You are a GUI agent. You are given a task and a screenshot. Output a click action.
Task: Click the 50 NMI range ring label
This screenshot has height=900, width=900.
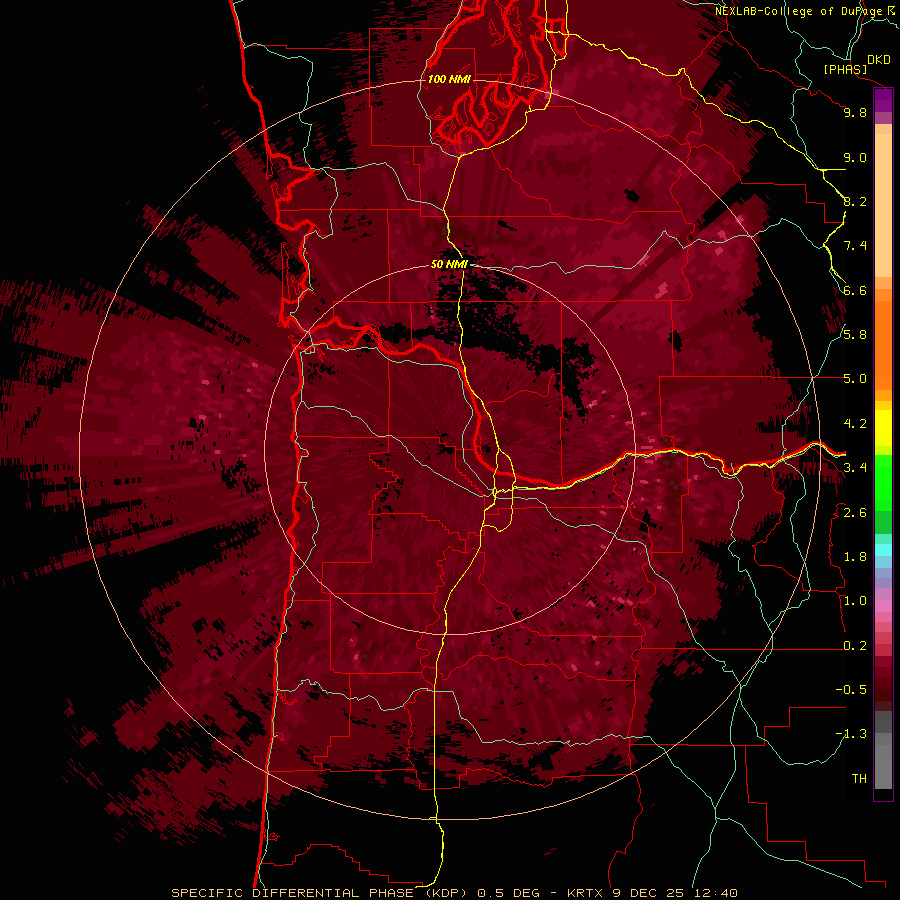pyautogui.click(x=449, y=265)
